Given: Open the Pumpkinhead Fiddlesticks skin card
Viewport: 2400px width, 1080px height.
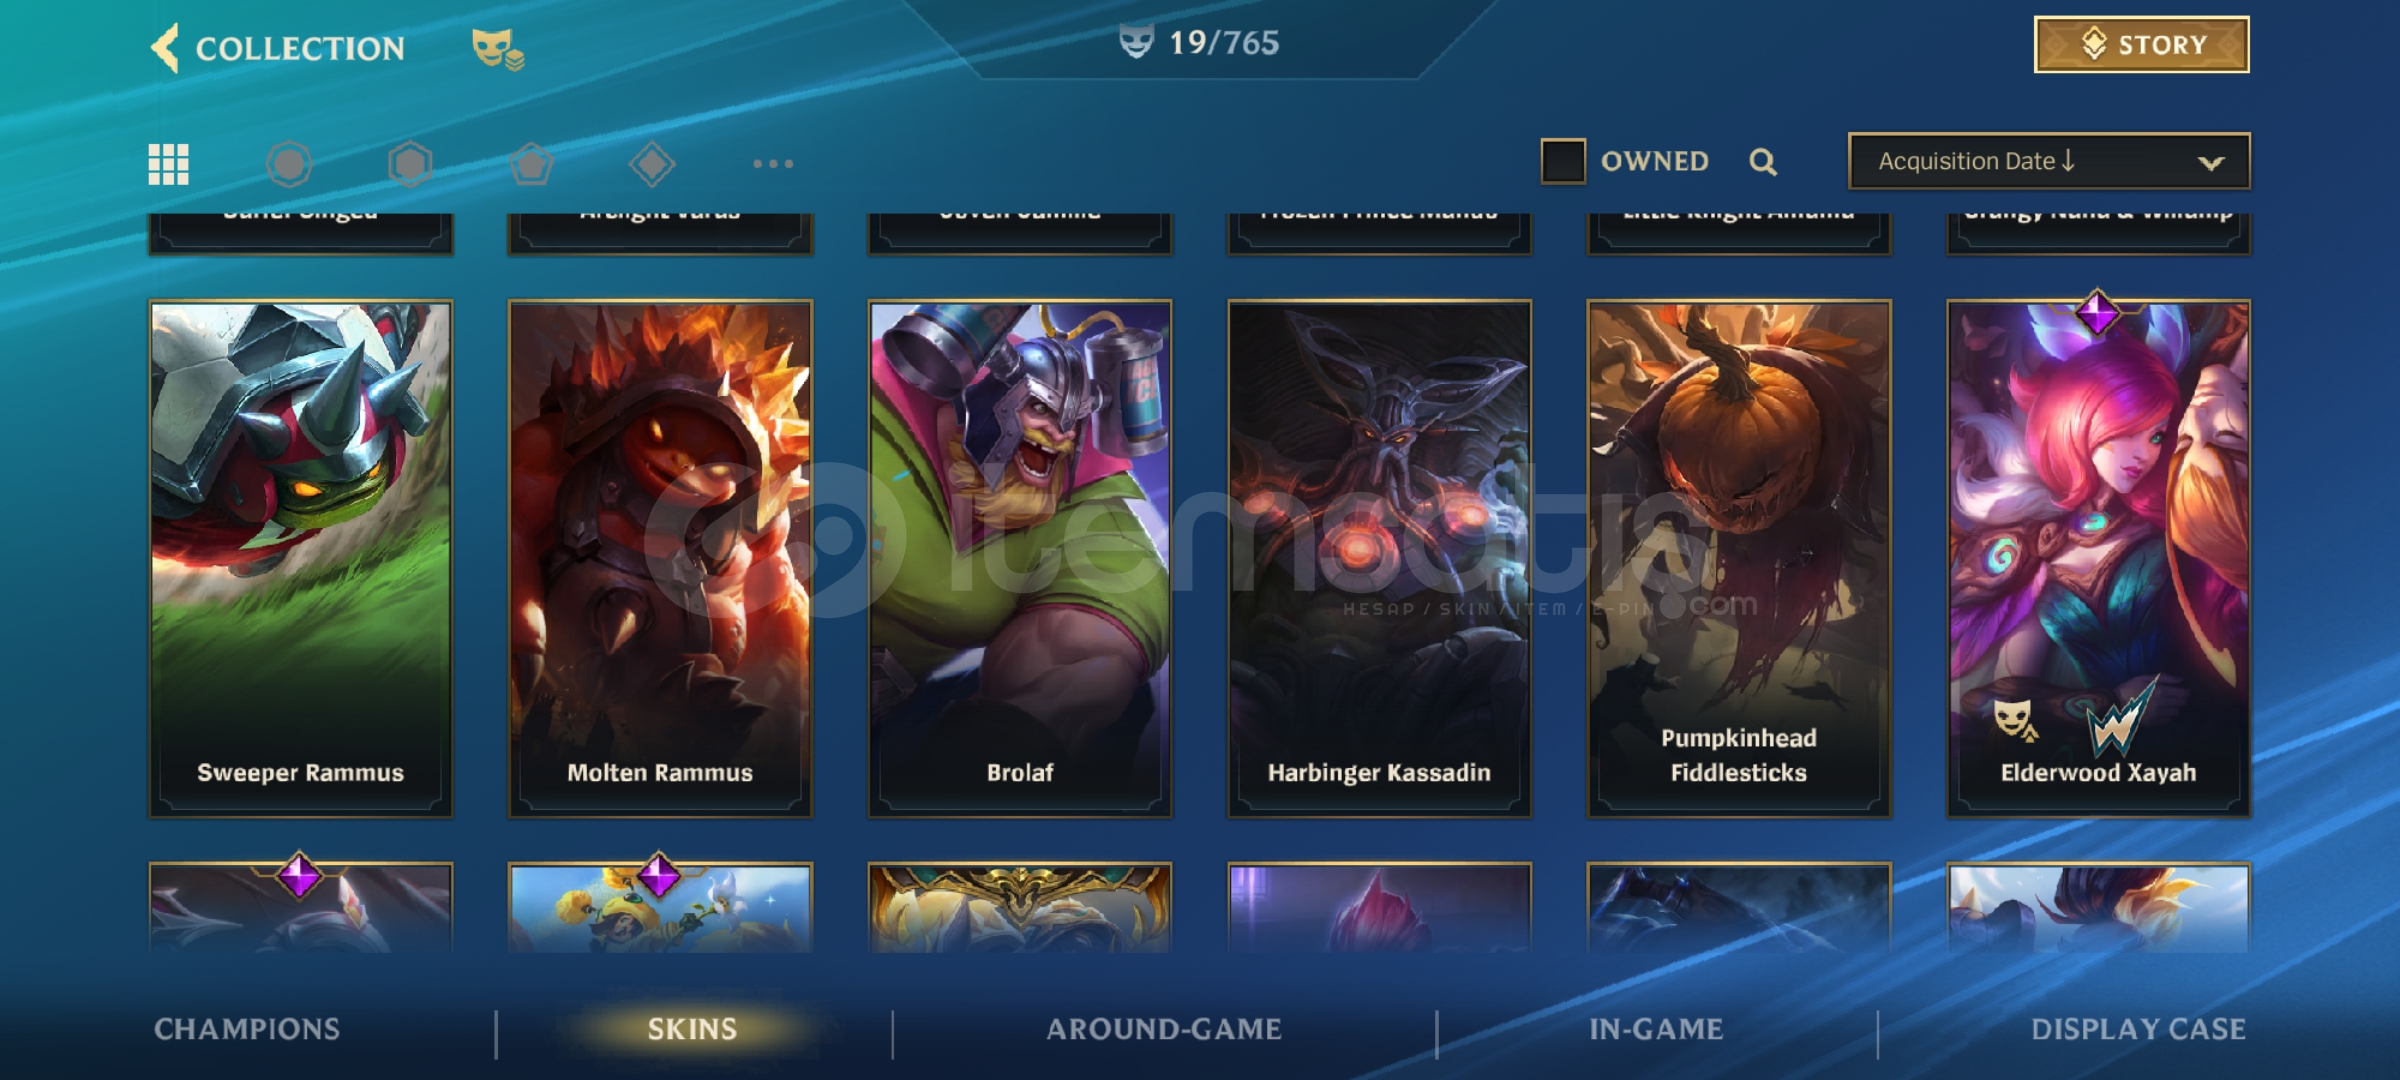Looking at the screenshot, I should click(1739, 559).
